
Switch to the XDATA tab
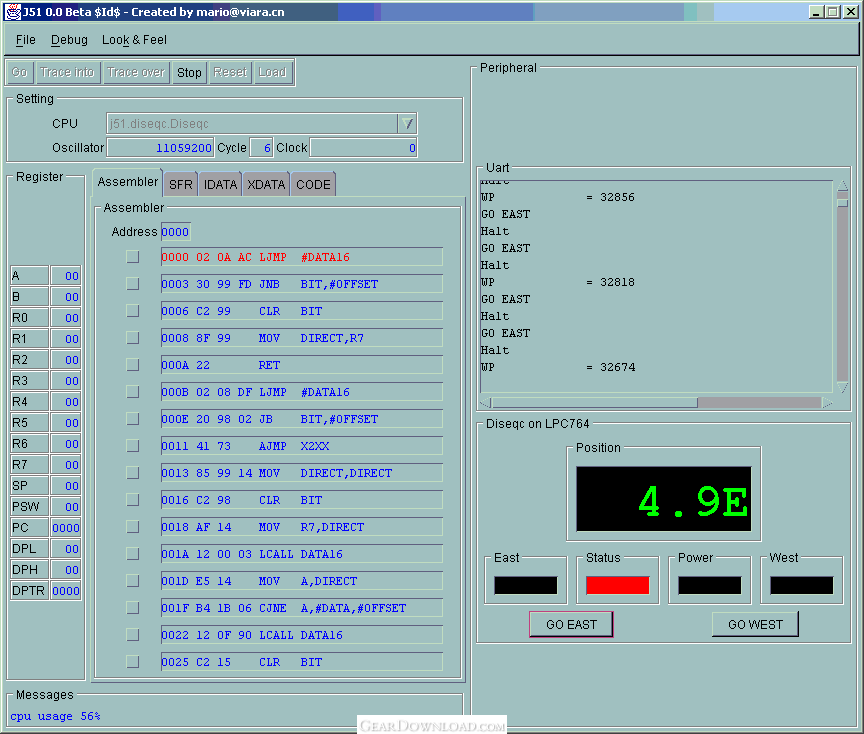coord(266,185)
